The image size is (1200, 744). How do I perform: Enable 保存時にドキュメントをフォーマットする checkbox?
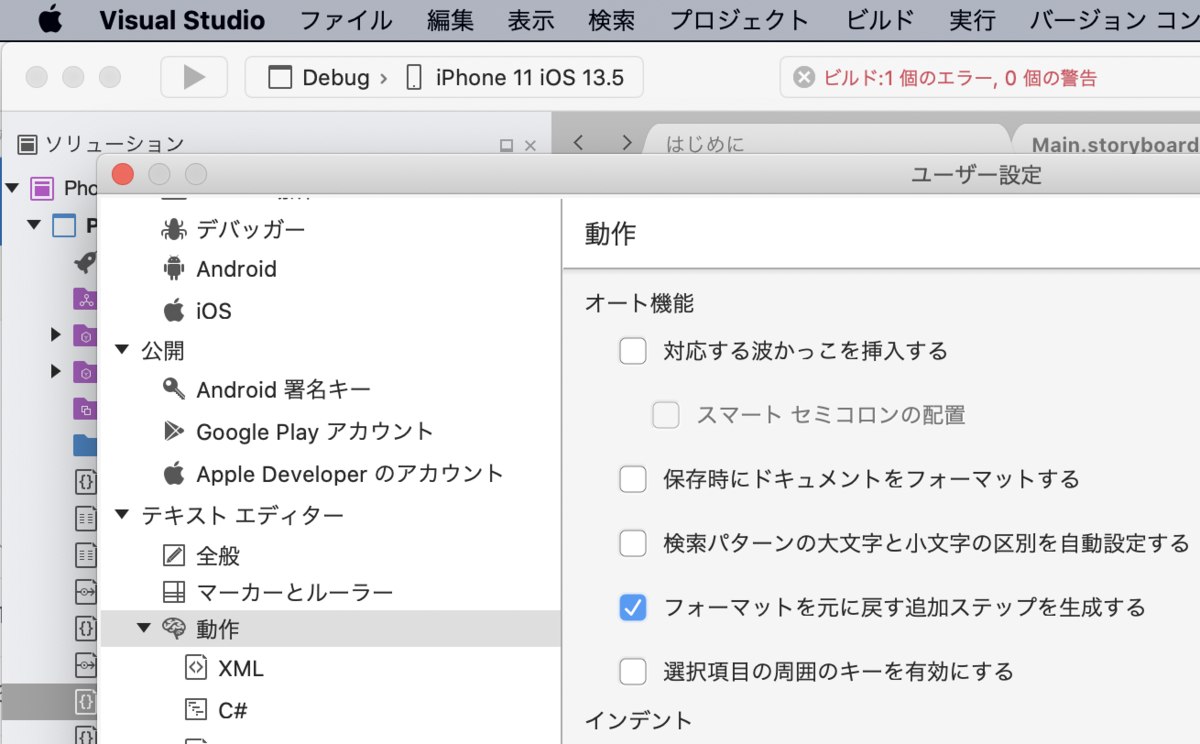tap(633, 479)
